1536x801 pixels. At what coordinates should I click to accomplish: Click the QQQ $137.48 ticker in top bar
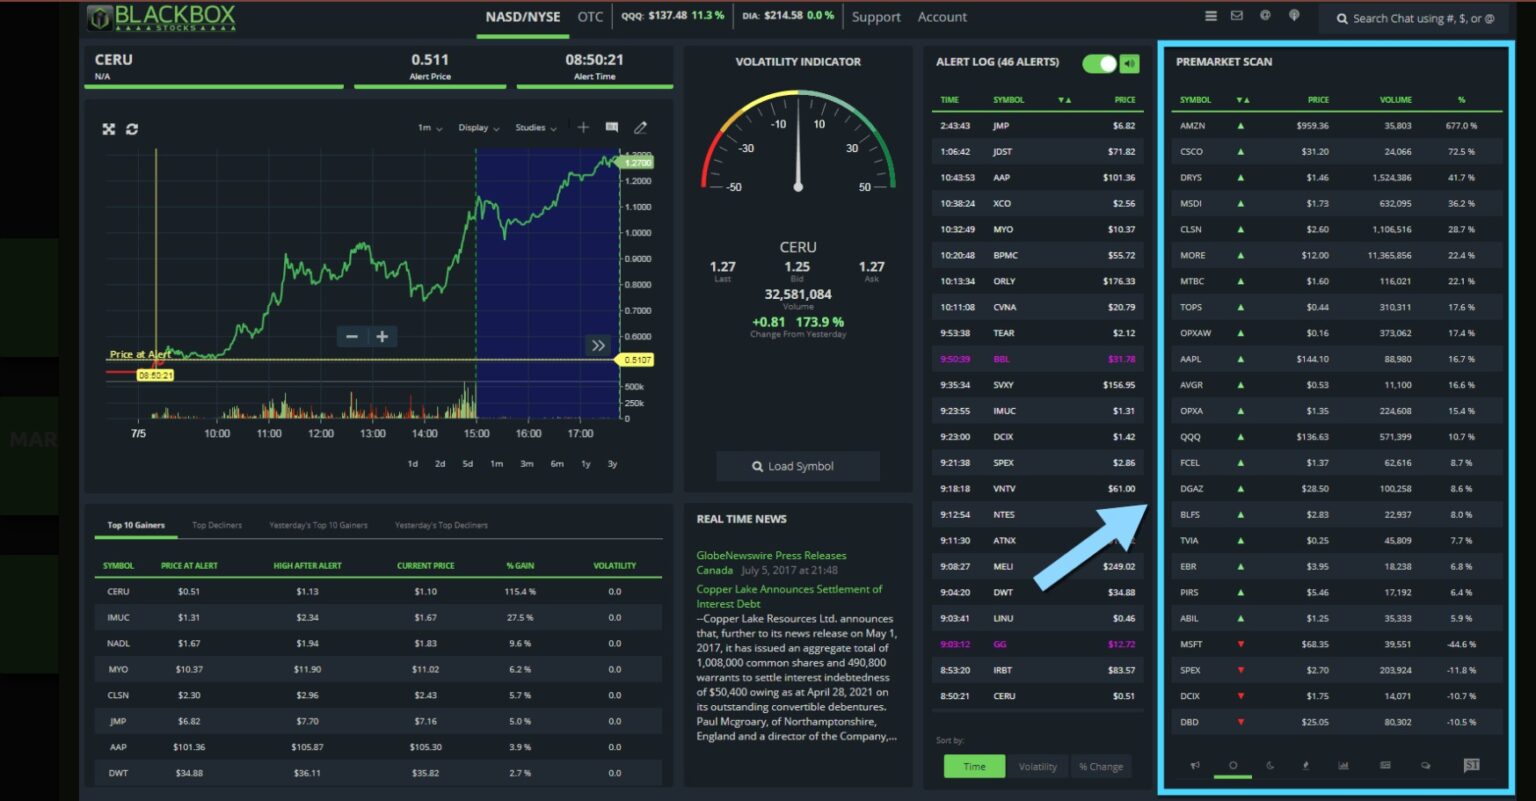tap(673, 16)
